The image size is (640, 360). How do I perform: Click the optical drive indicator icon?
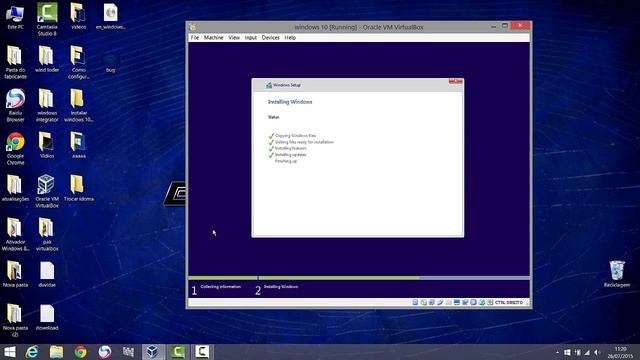[x=424, y=302]
